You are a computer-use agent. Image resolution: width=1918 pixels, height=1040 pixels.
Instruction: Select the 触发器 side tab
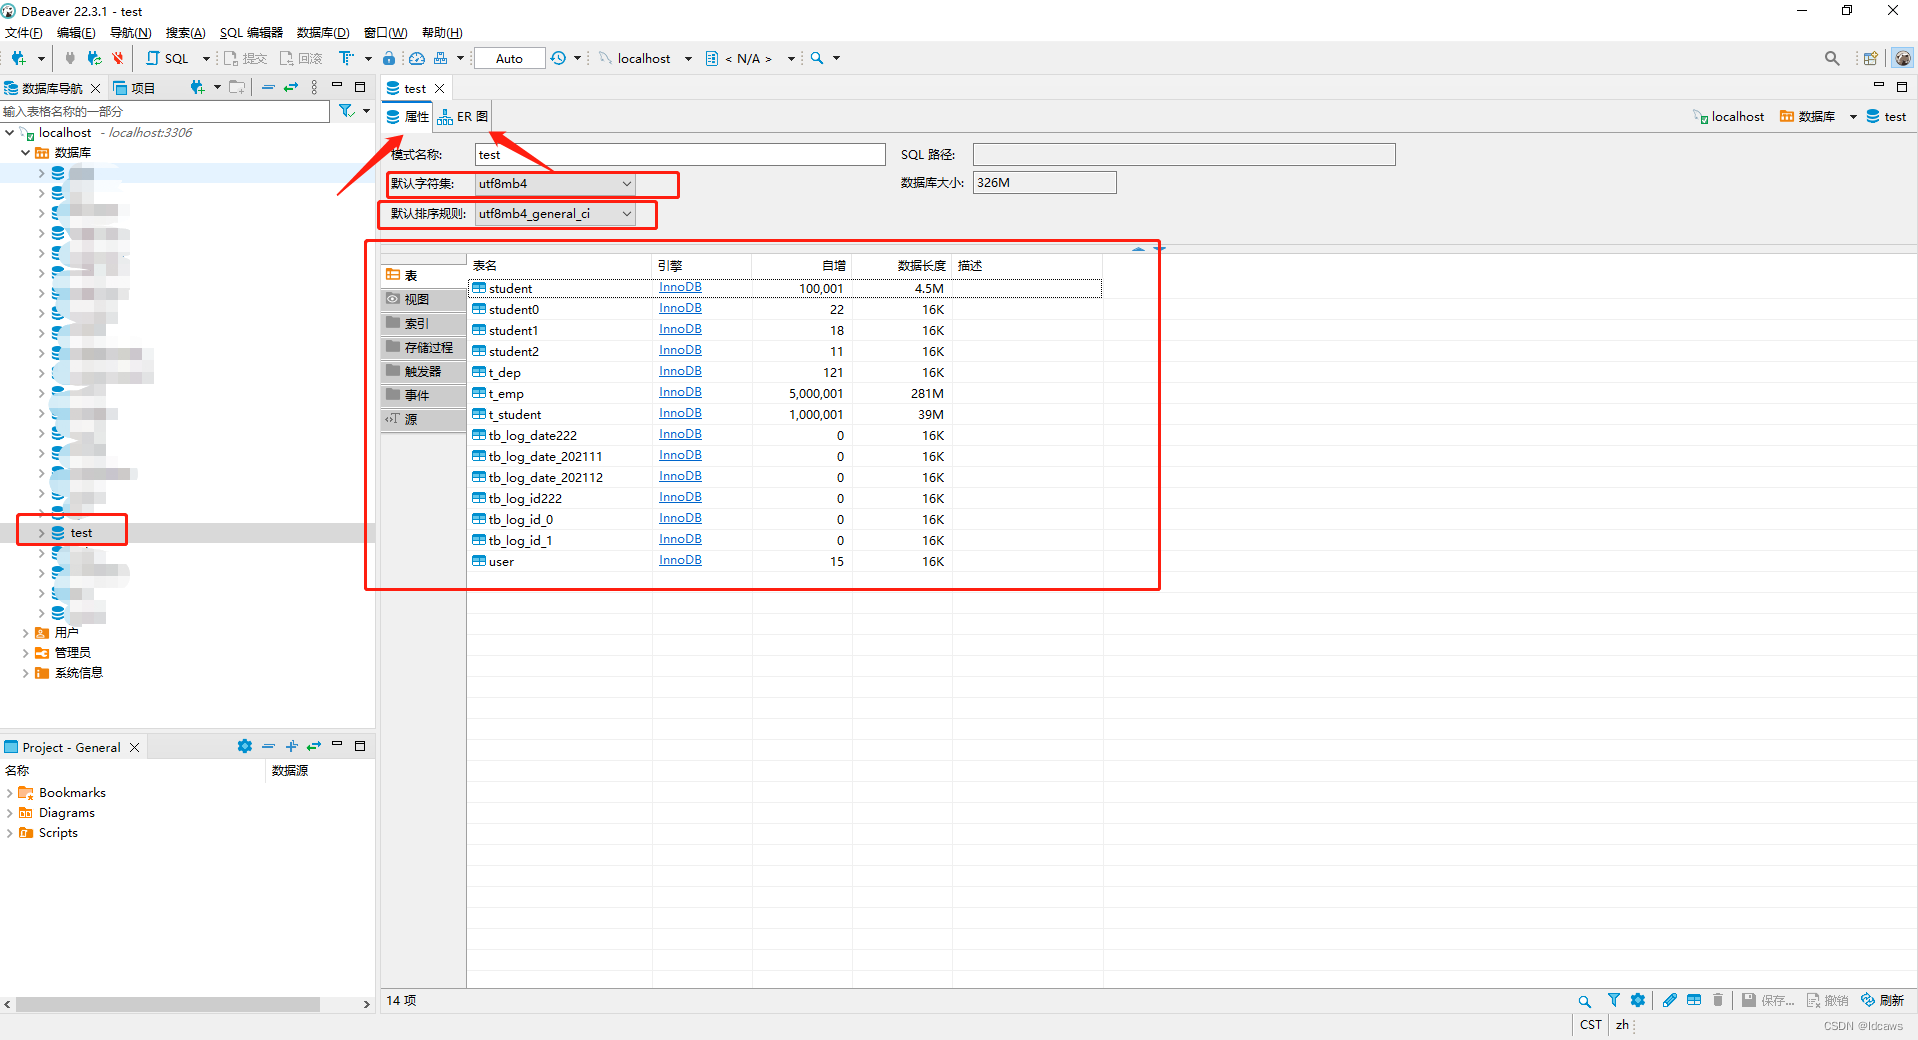(x=423, y=371)
